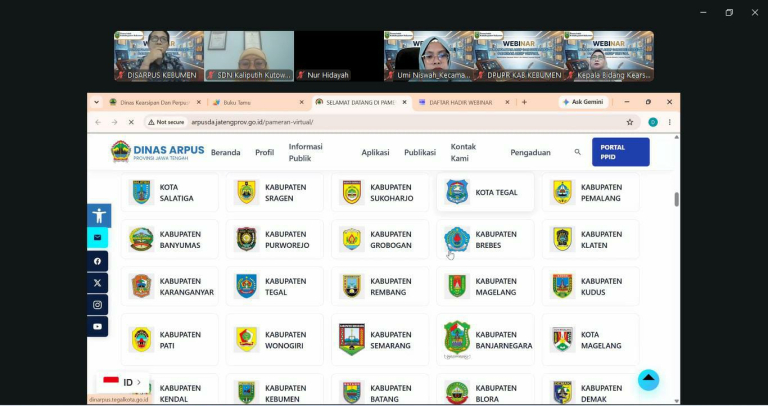Open the Beranda menu item

point(225,152)
